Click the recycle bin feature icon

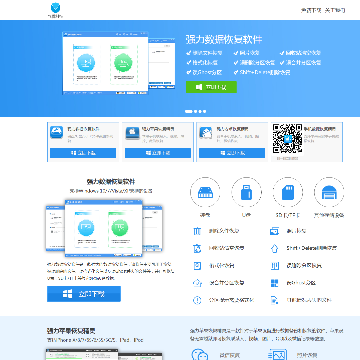197,248
